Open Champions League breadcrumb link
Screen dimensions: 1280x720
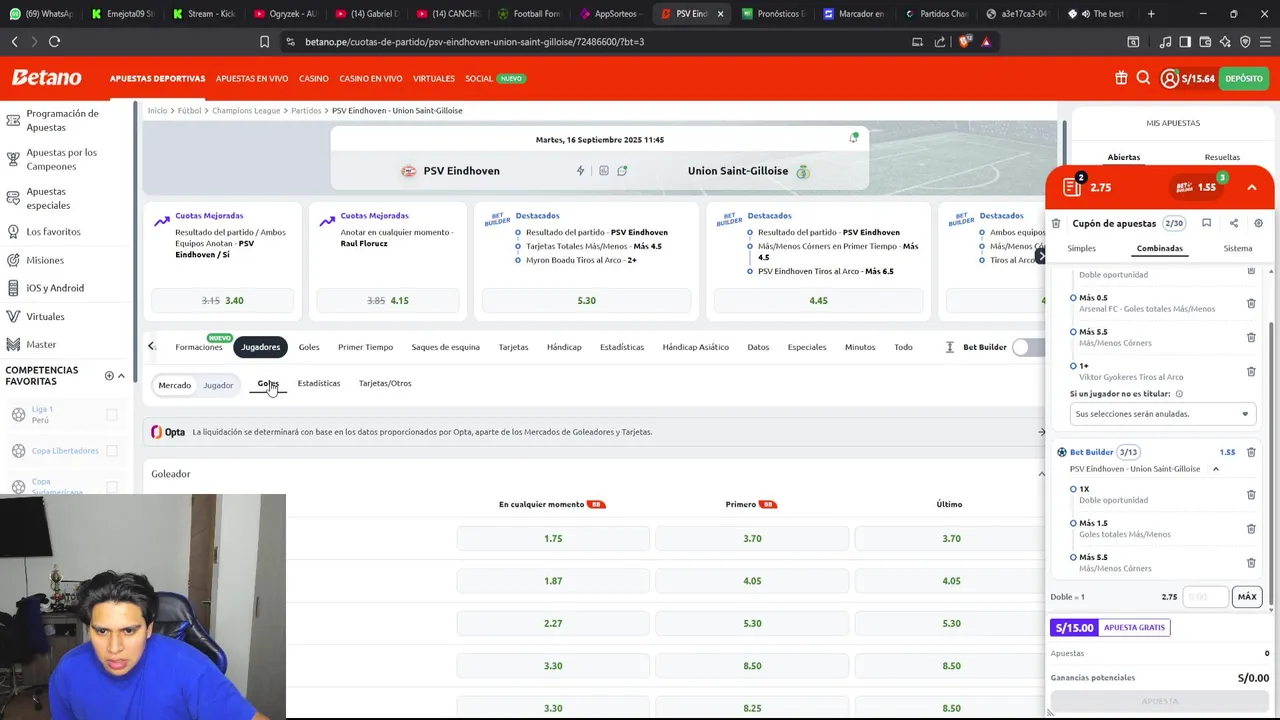(x=246, y=110)
